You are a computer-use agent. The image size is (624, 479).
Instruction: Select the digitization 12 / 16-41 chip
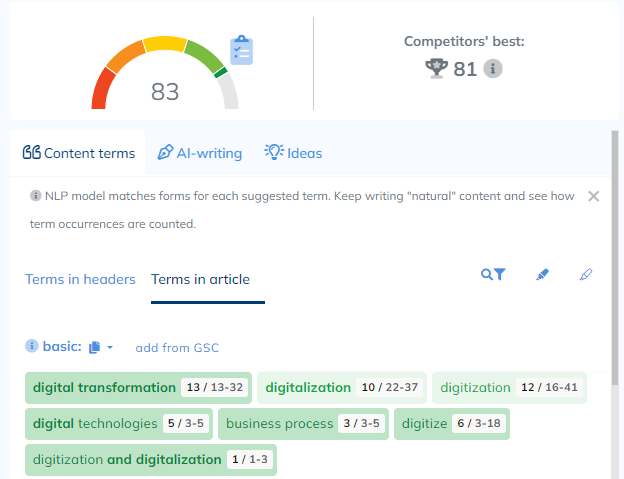click(x=509, y=387)
